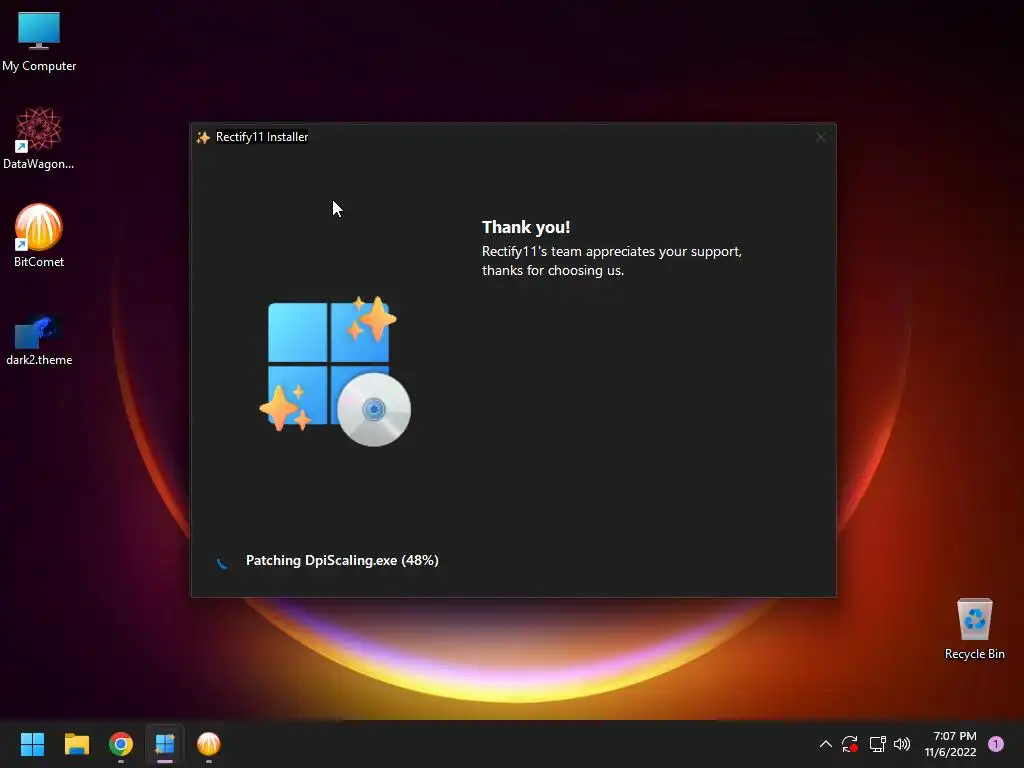The width and height of the screenshot is (1024, 768).
Task: Click the Rectify11 Installer sparkle title icon
Action: (x=203, y=137)
